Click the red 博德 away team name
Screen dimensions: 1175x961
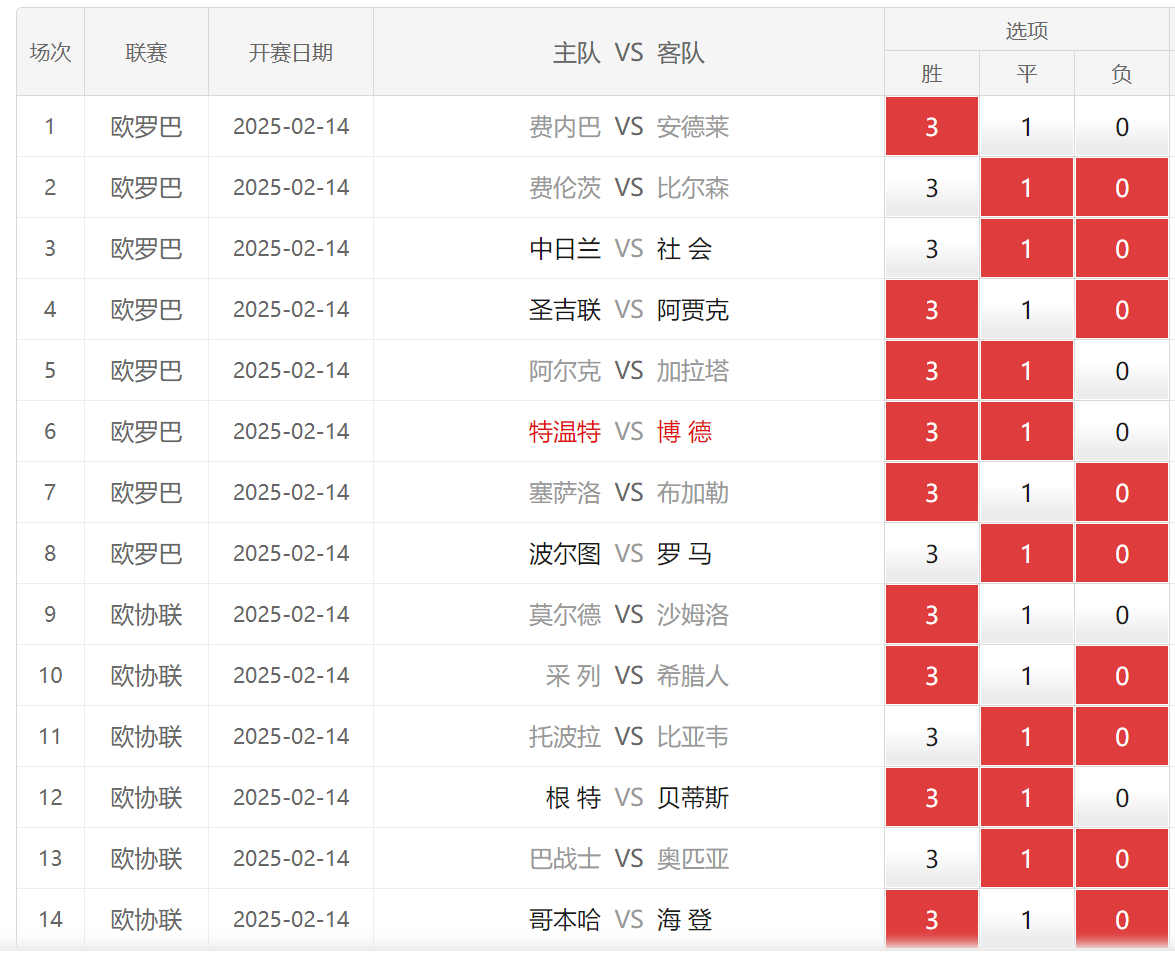point(684,432)
